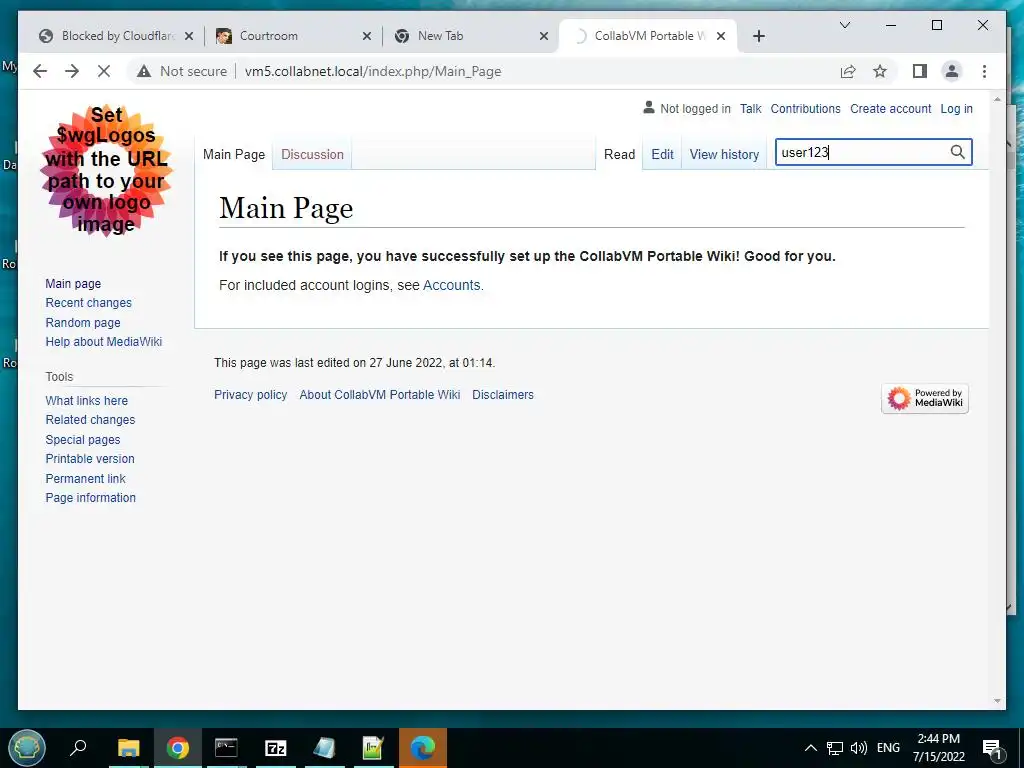This screenshot has width=1024, height=768.
Task: Click the ENG language indicator
Action: click(888, 748)
